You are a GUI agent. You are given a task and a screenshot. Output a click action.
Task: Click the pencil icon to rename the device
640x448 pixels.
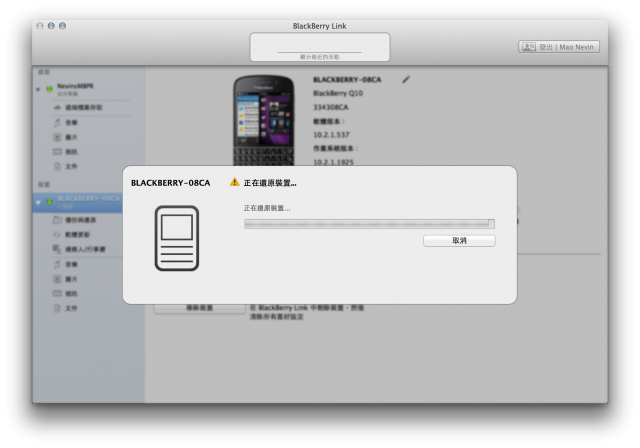click(x=406, y=80)
